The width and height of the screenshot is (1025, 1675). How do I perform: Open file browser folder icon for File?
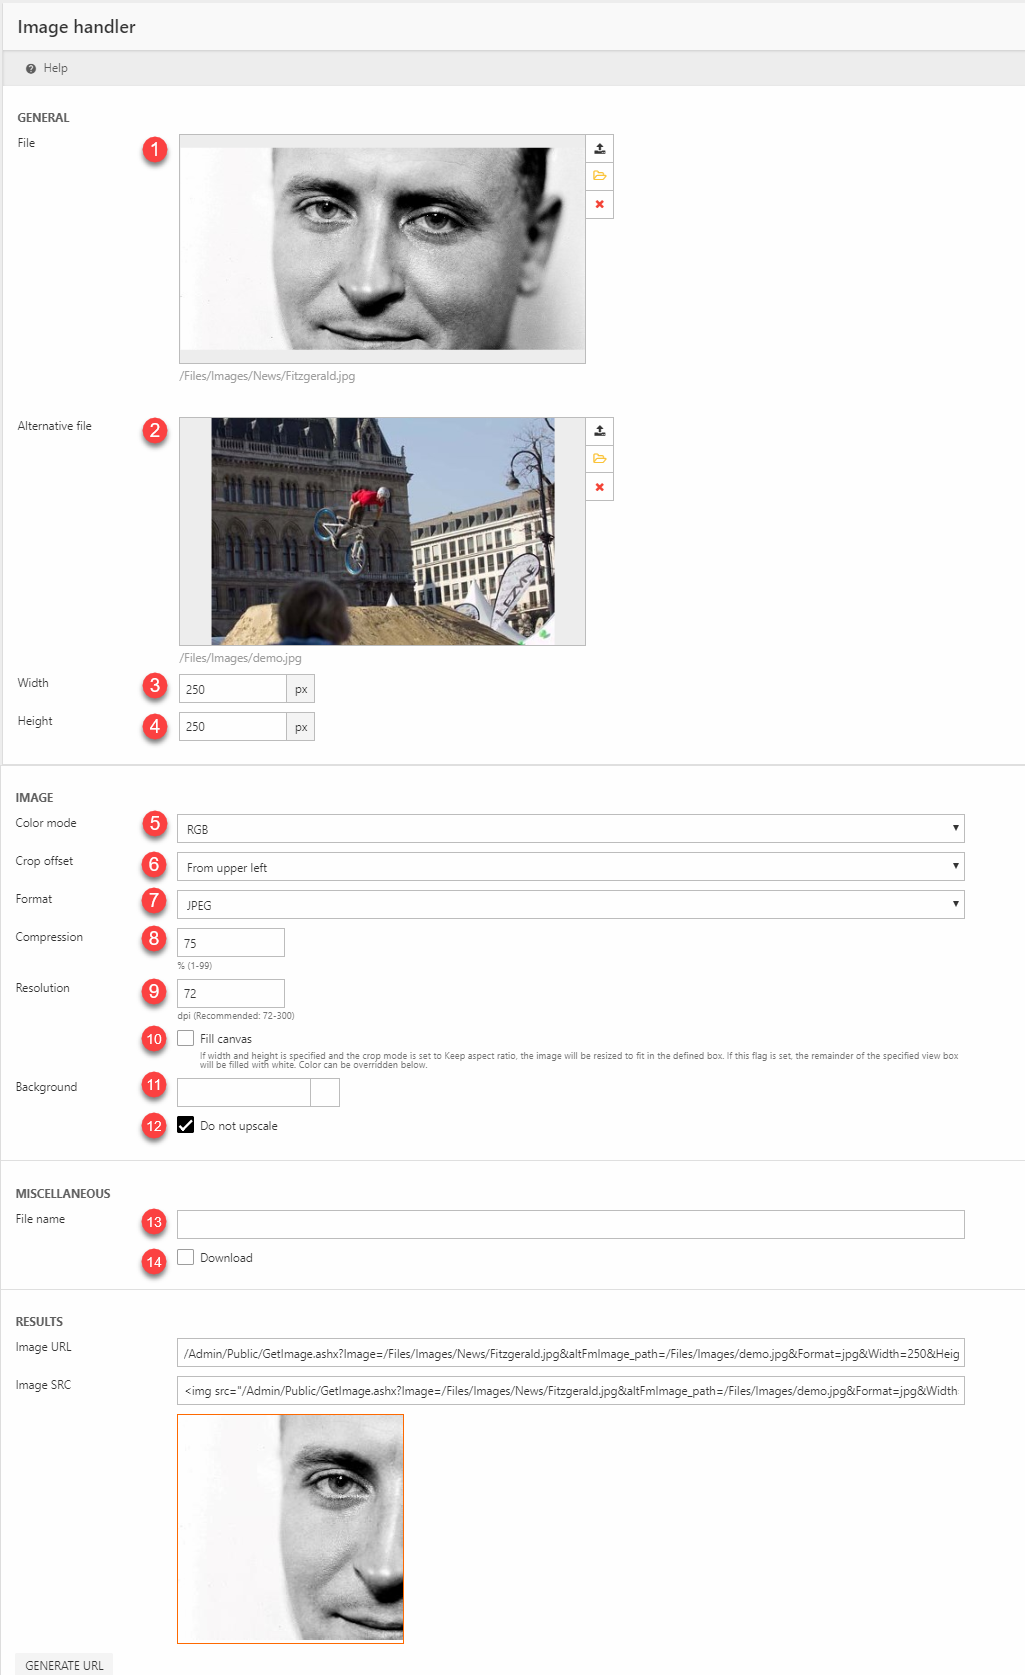[599, 176]
